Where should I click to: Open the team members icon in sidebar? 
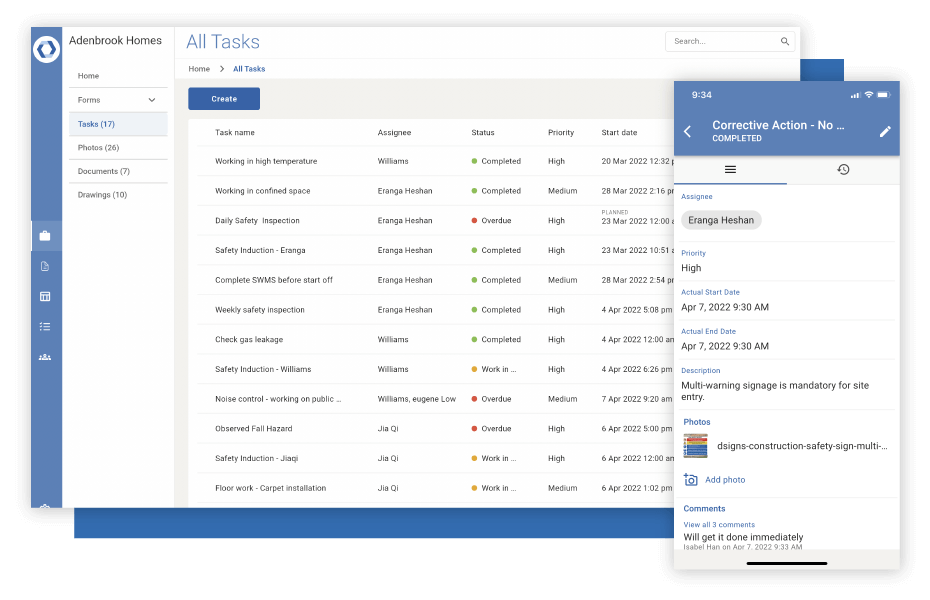point(46,356)
